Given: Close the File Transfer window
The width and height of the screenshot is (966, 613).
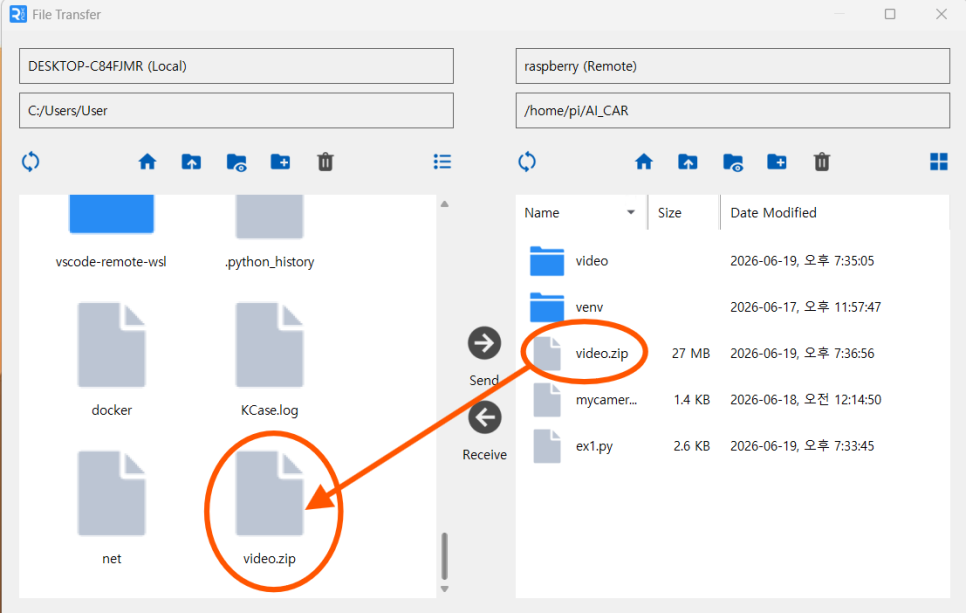Looking at the screenshot, I should click(x=941, y=14).
